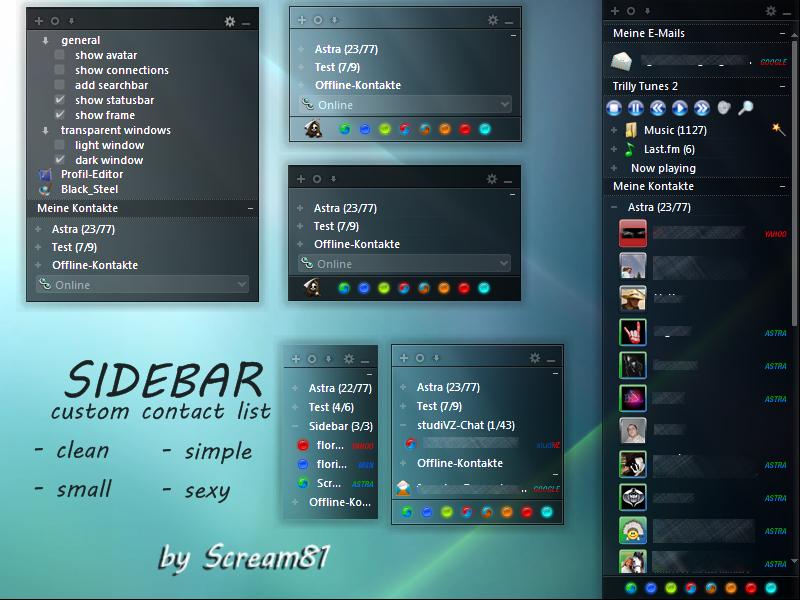Select contact with rock hand sign avatar
The width and height of the screenshot is (800, 600).
pos(702,333)
